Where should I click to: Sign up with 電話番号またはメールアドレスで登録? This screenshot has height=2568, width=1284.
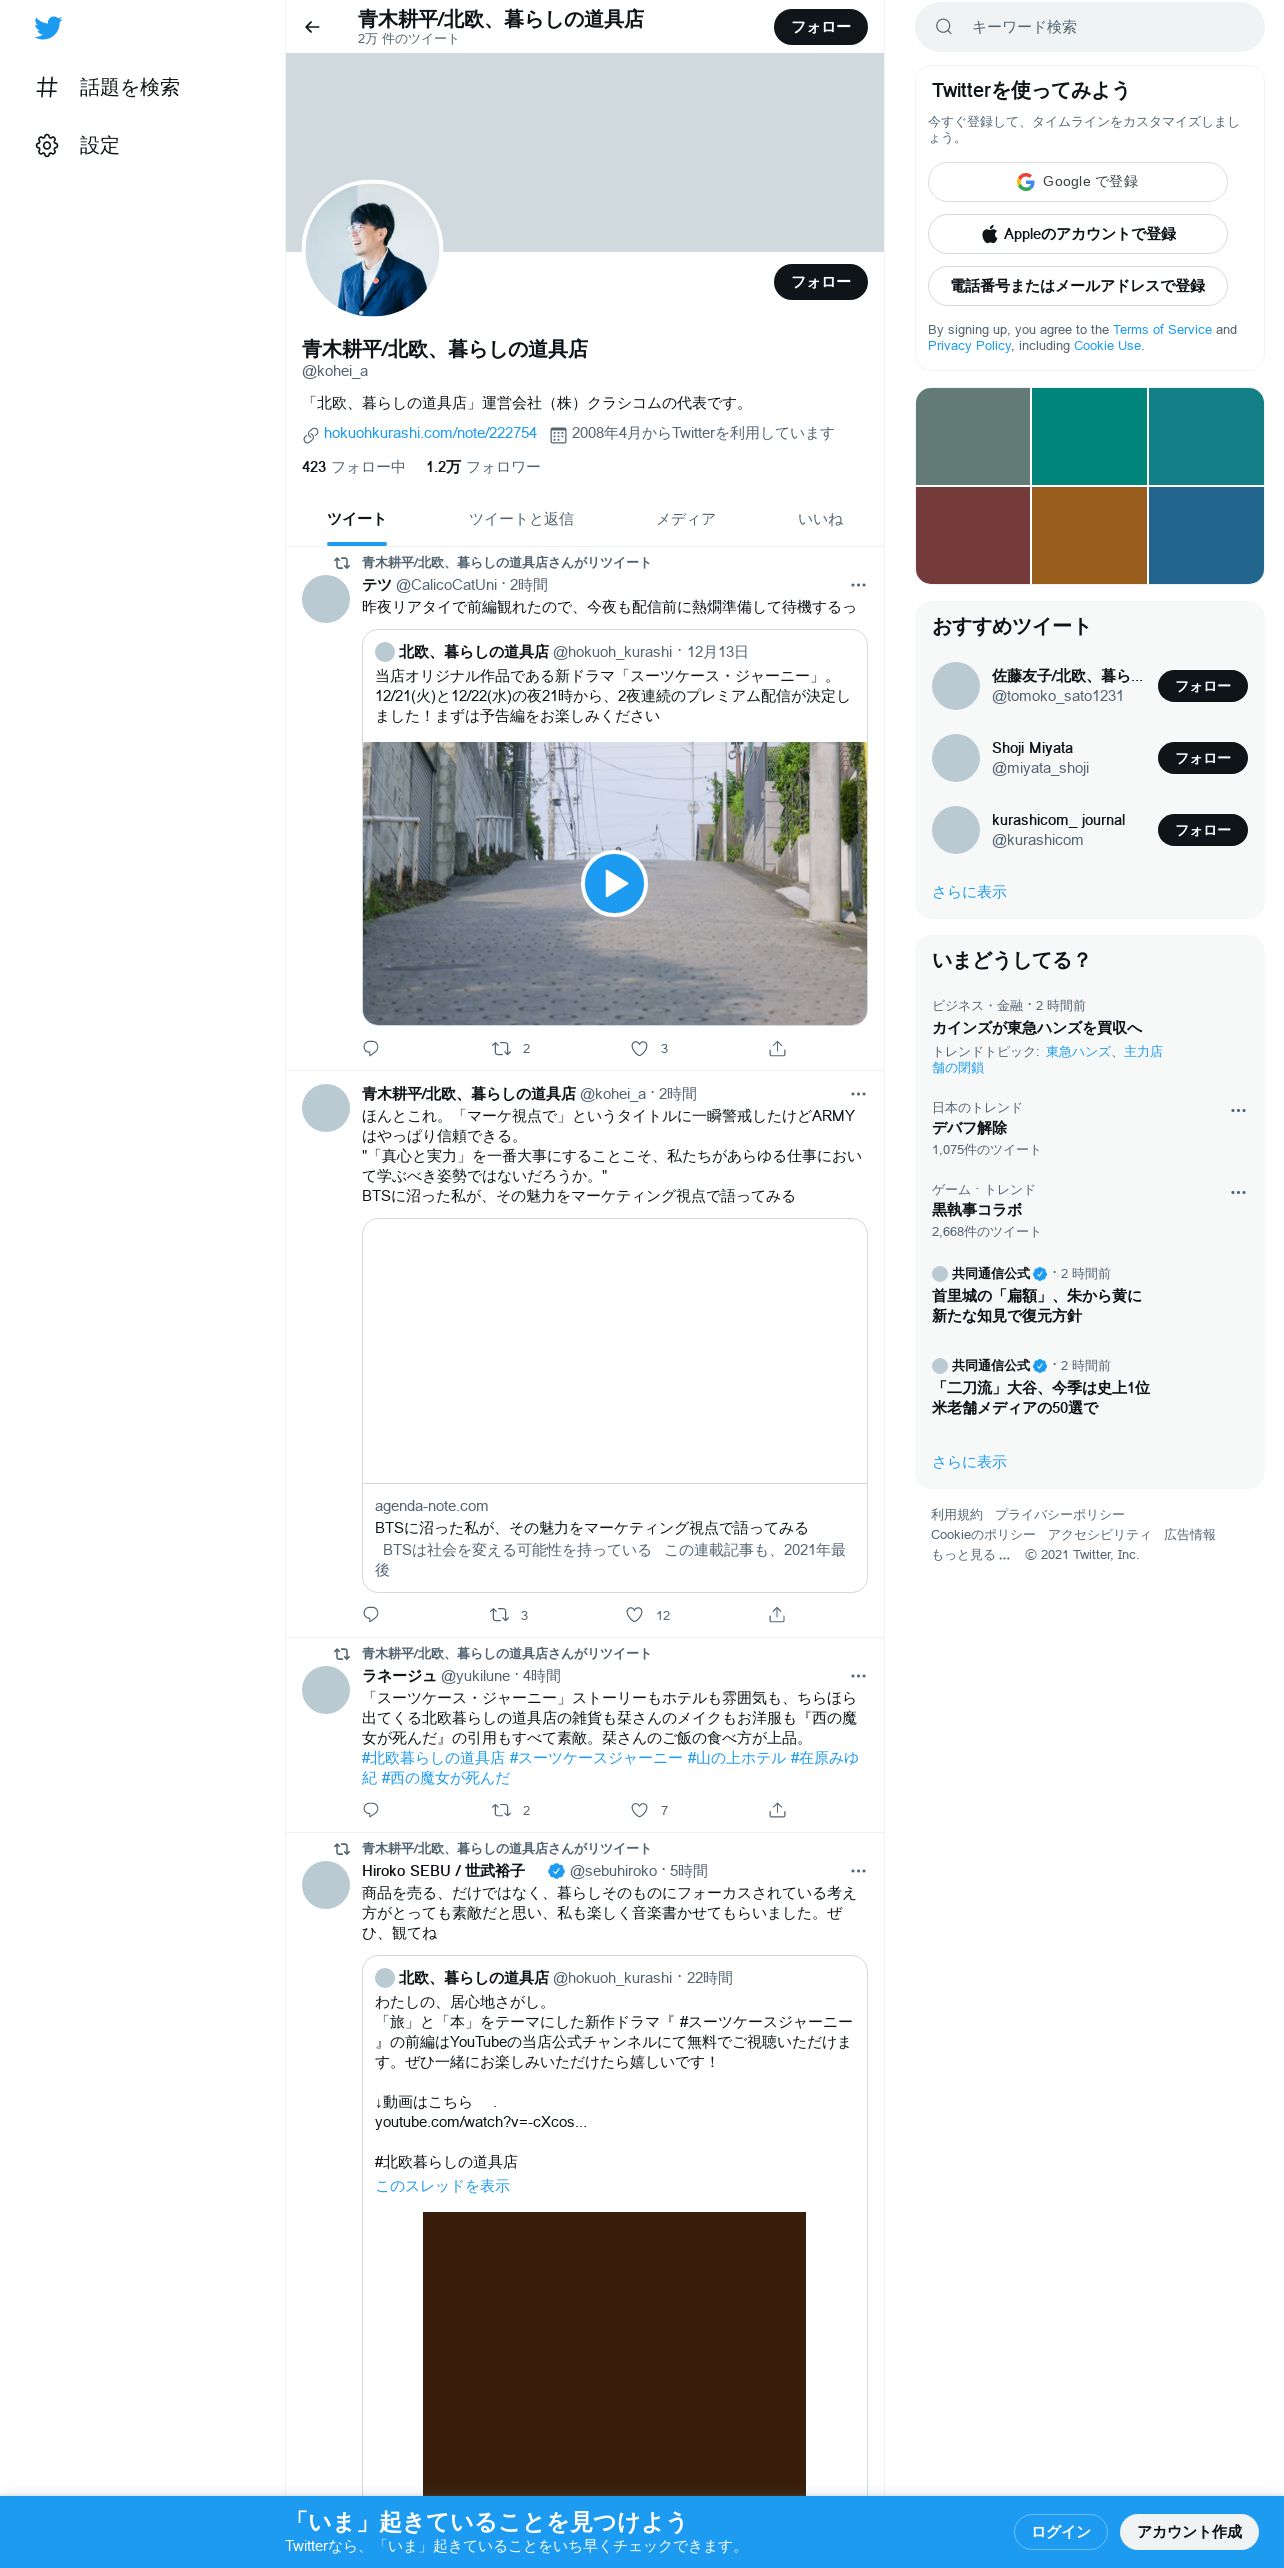click(1077, 286)
